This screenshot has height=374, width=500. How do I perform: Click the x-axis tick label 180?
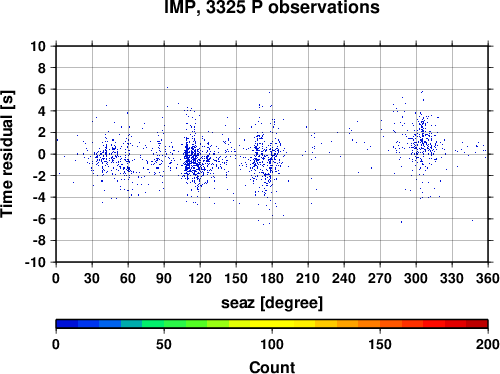[272, 278]
